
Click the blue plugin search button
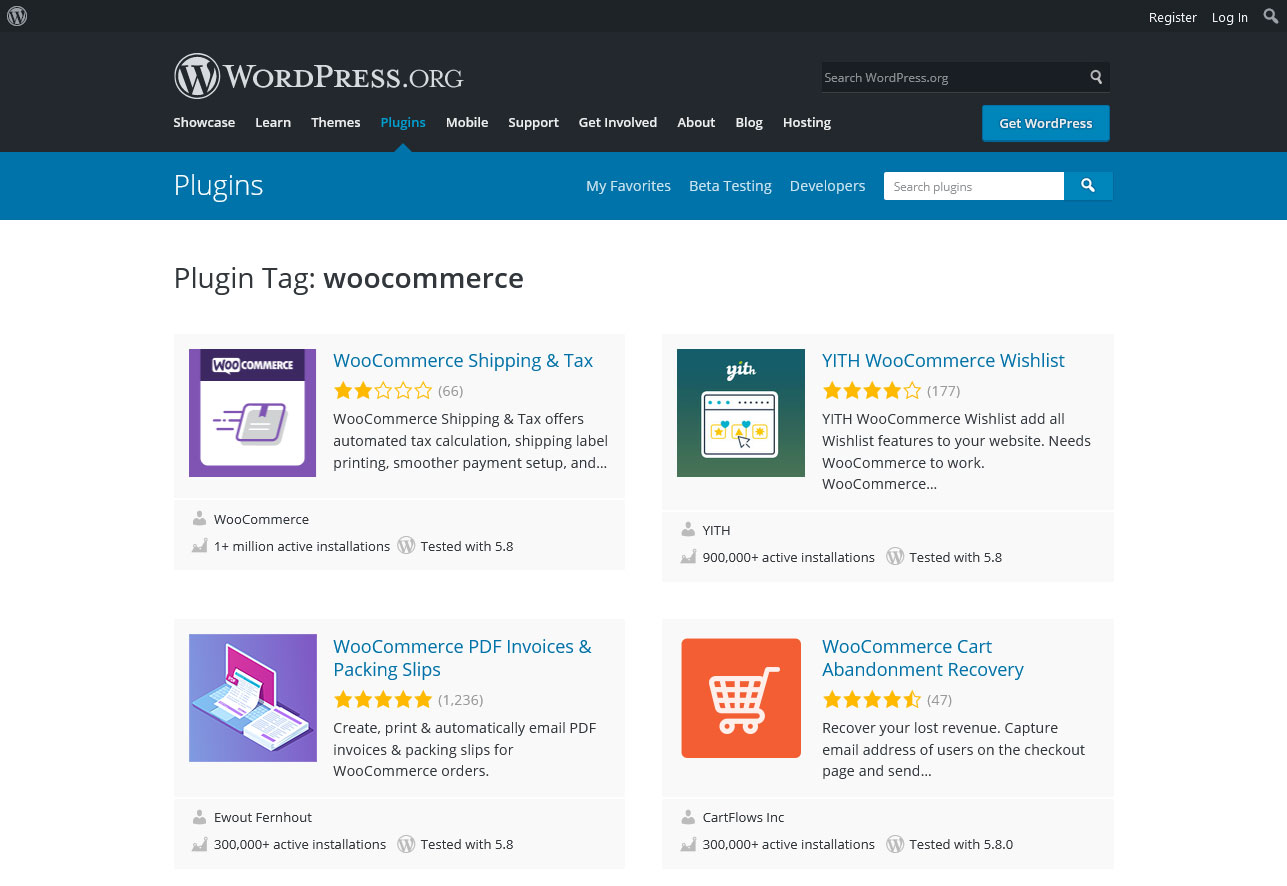tap(1088, 186)
